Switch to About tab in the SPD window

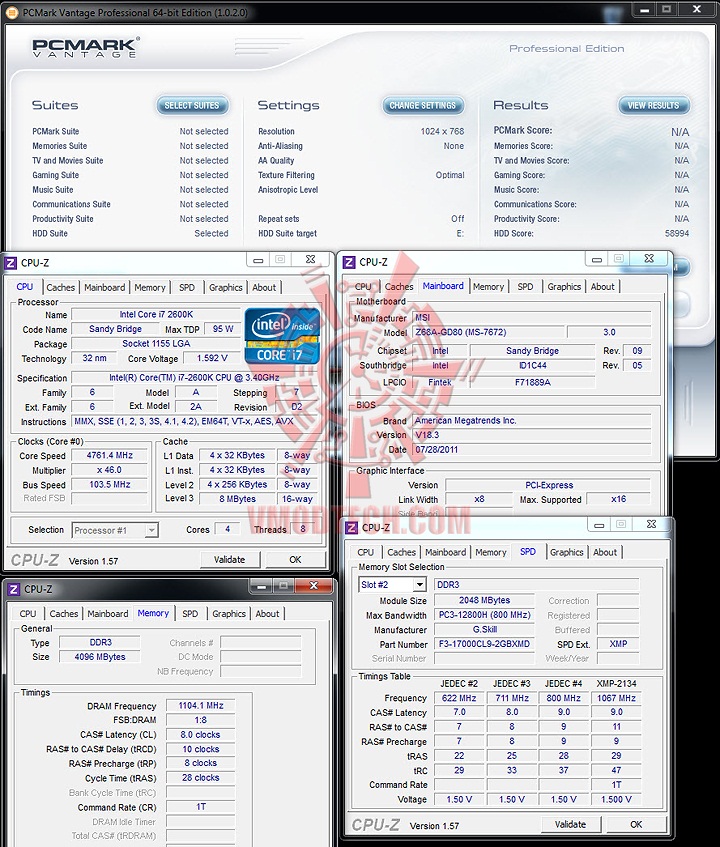605,552
